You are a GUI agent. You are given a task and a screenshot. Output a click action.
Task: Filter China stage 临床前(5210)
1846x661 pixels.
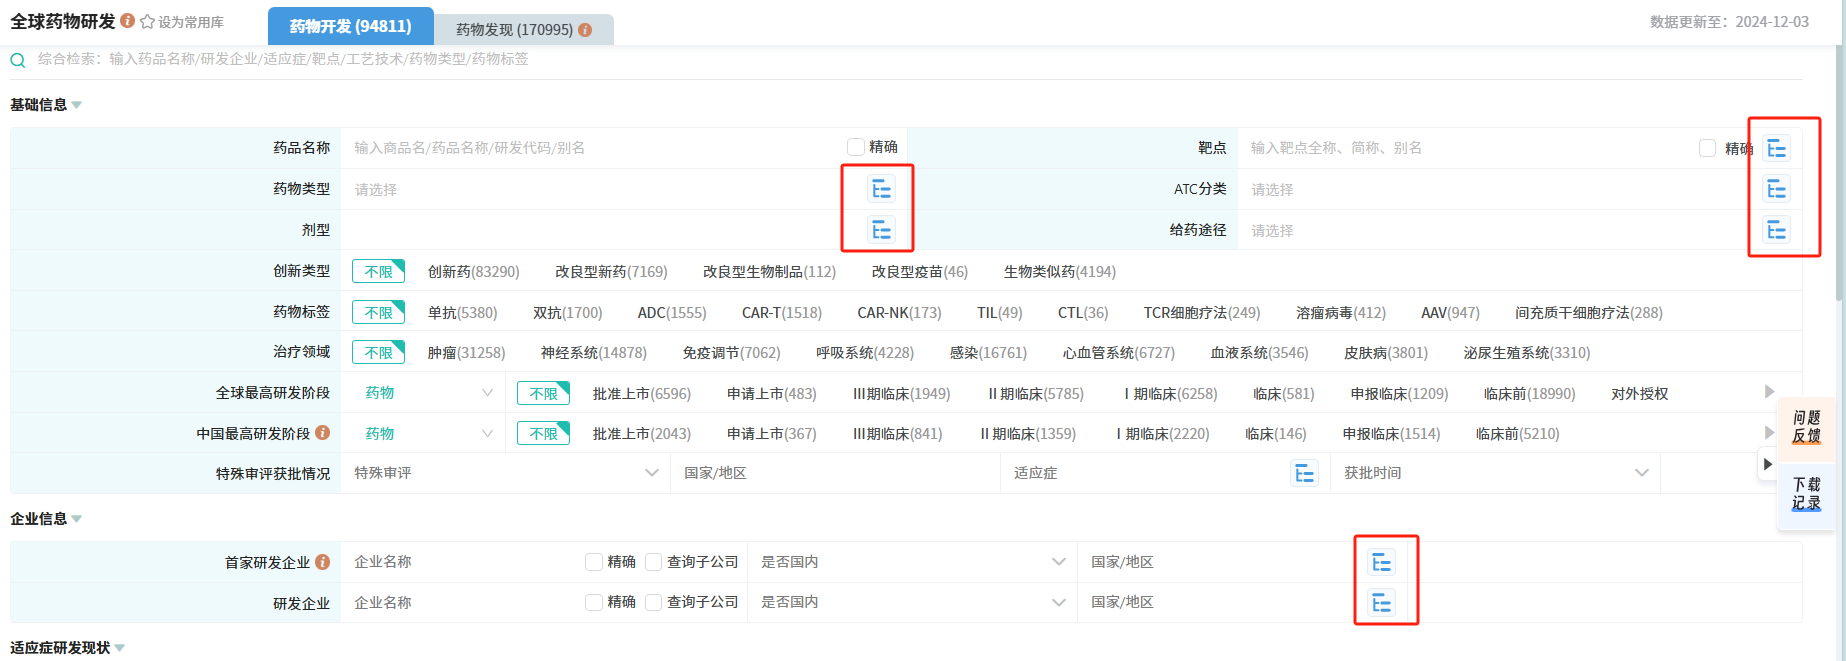pyautogui.click(x=1517, y=434)
